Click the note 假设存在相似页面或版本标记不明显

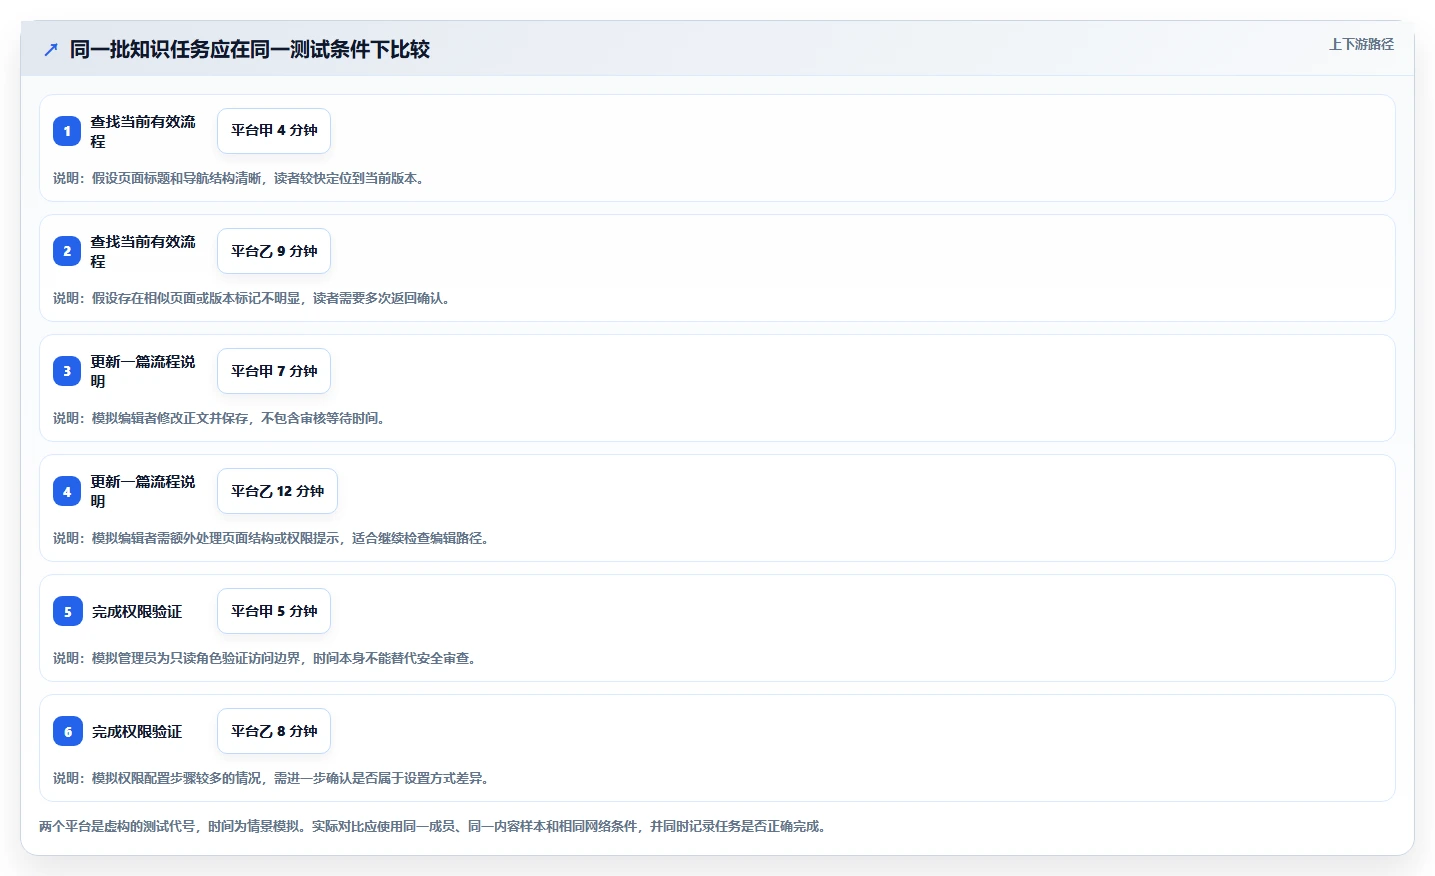254,298
